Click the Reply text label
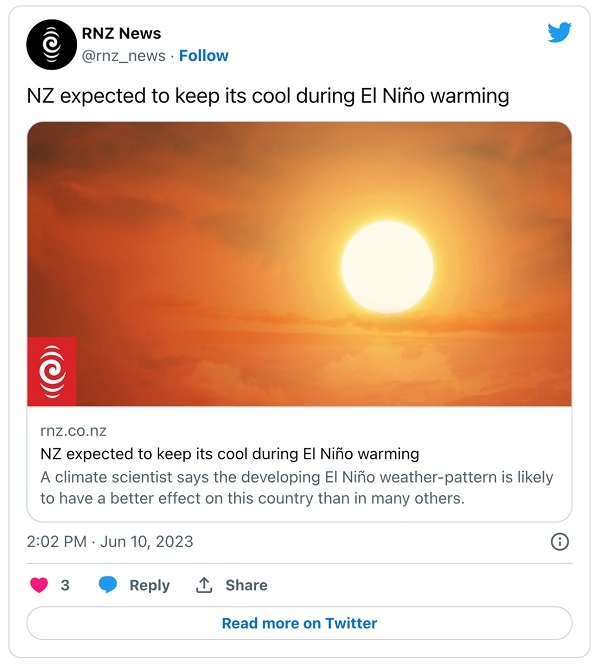The image size is (600, 665). pyautogui.click(x=149, y=585)
